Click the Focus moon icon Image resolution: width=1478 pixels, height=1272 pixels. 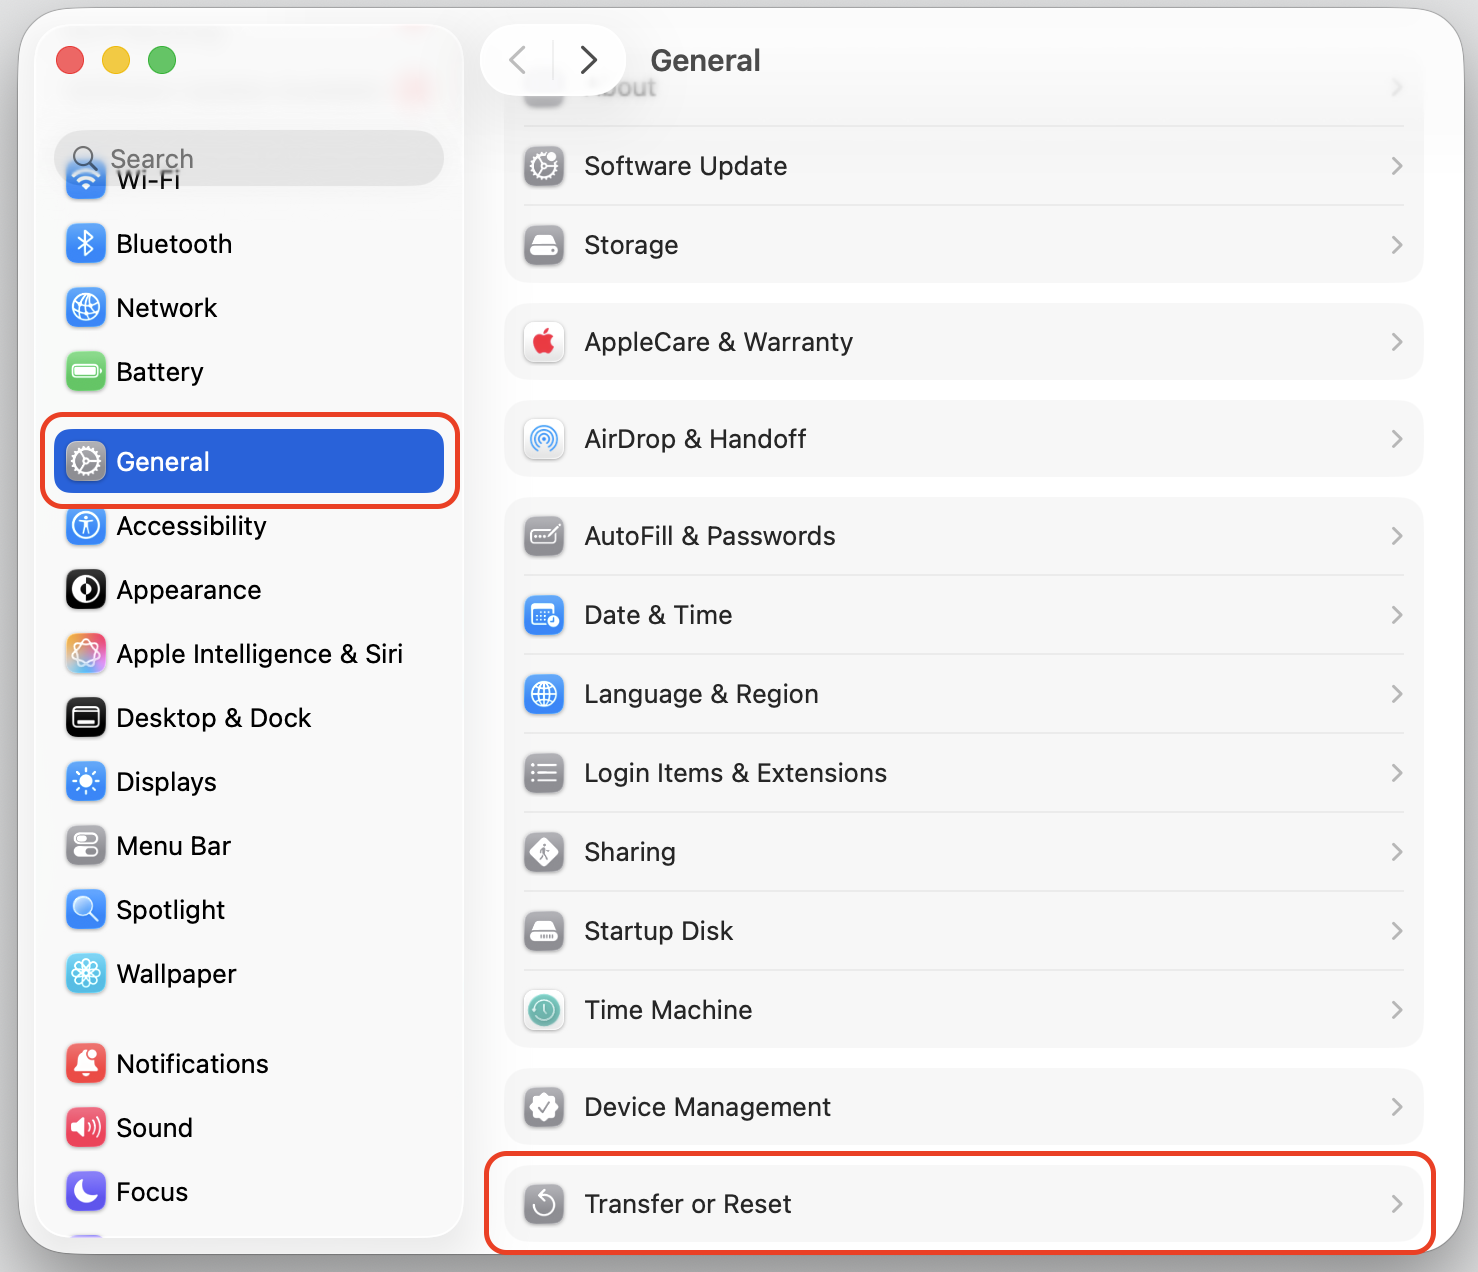86,1192
